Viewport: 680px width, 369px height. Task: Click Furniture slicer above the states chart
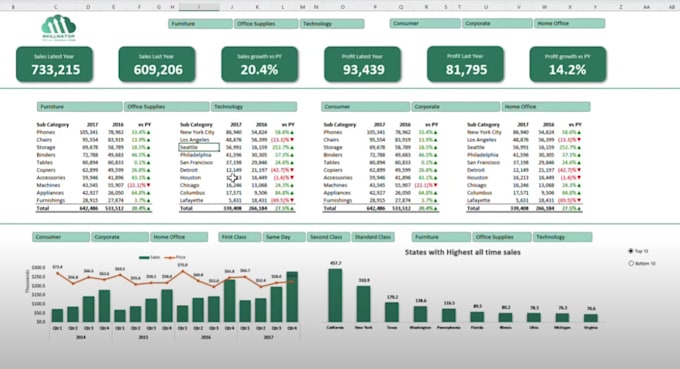441,237
